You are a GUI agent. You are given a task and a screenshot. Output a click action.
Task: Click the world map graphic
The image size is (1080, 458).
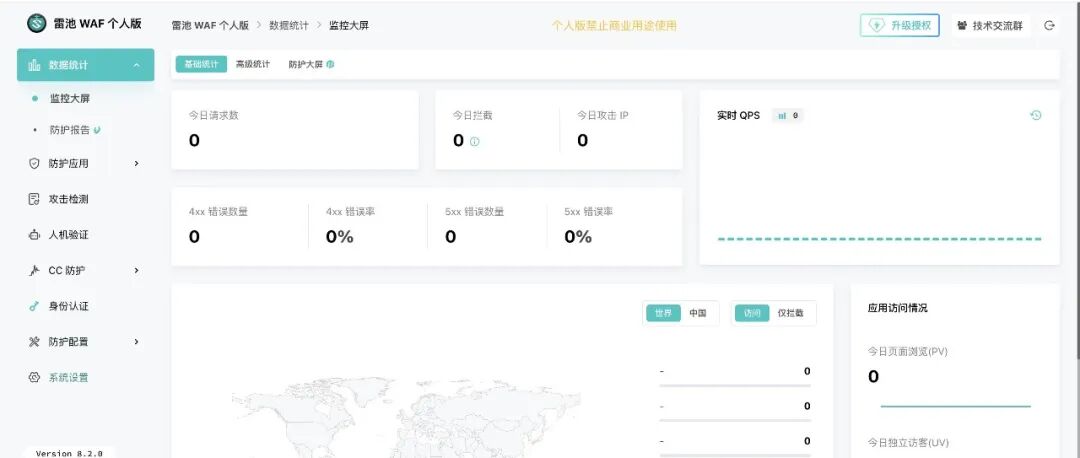[x=406, y=417]
